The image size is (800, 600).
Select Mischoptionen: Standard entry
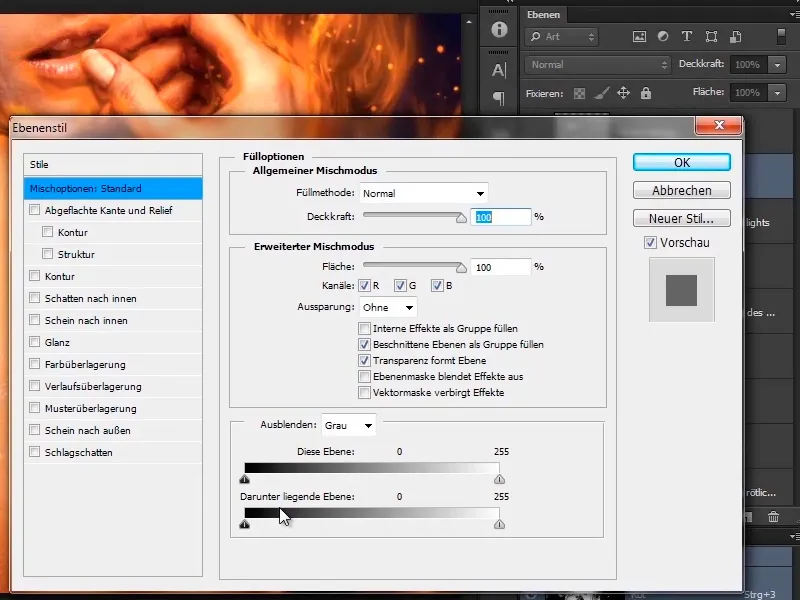(x=113, y=188)
